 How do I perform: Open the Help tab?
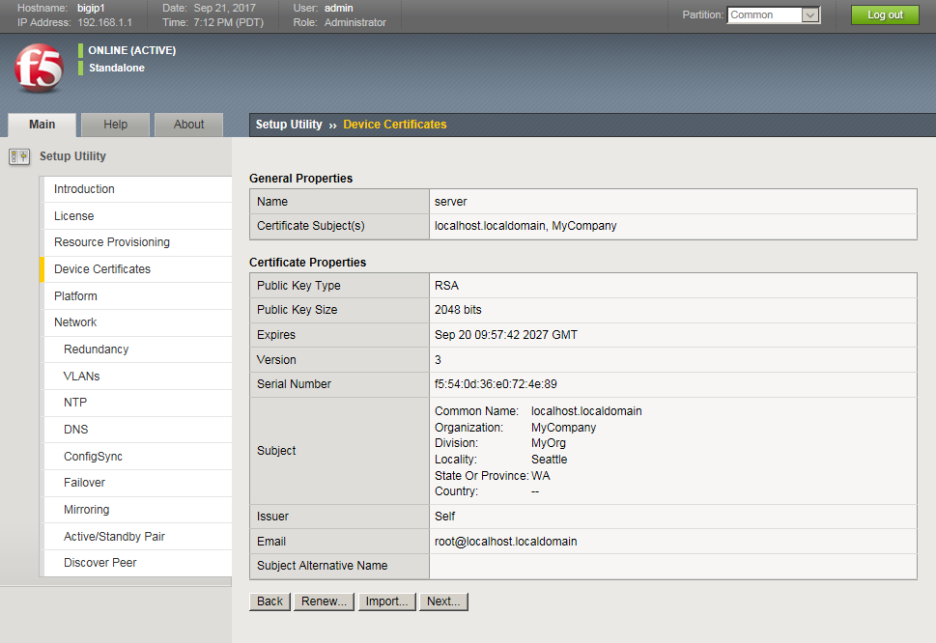coord(115,125)
